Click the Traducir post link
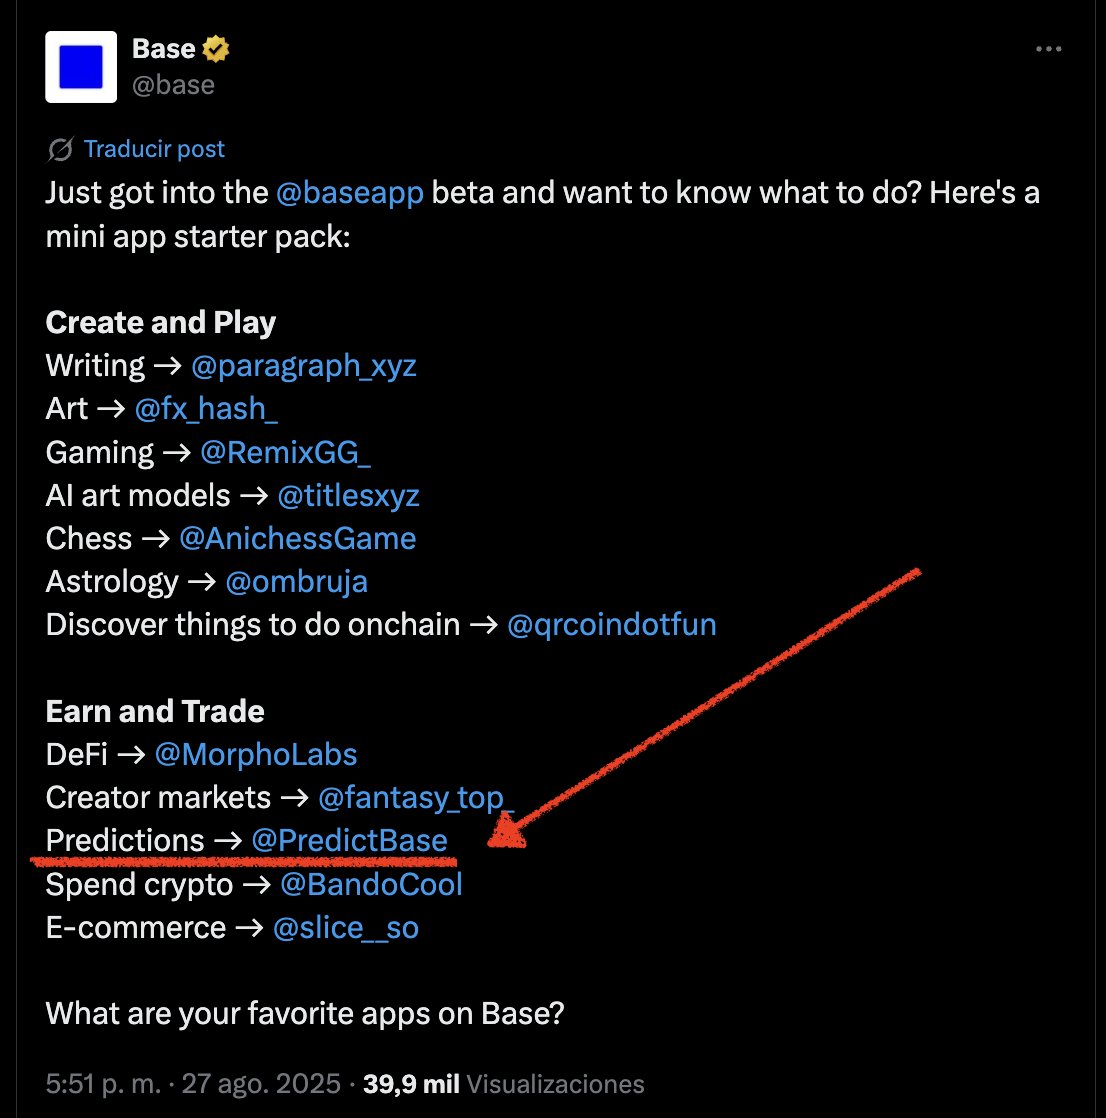The image size is (1106, 1118). click(154, 150)
